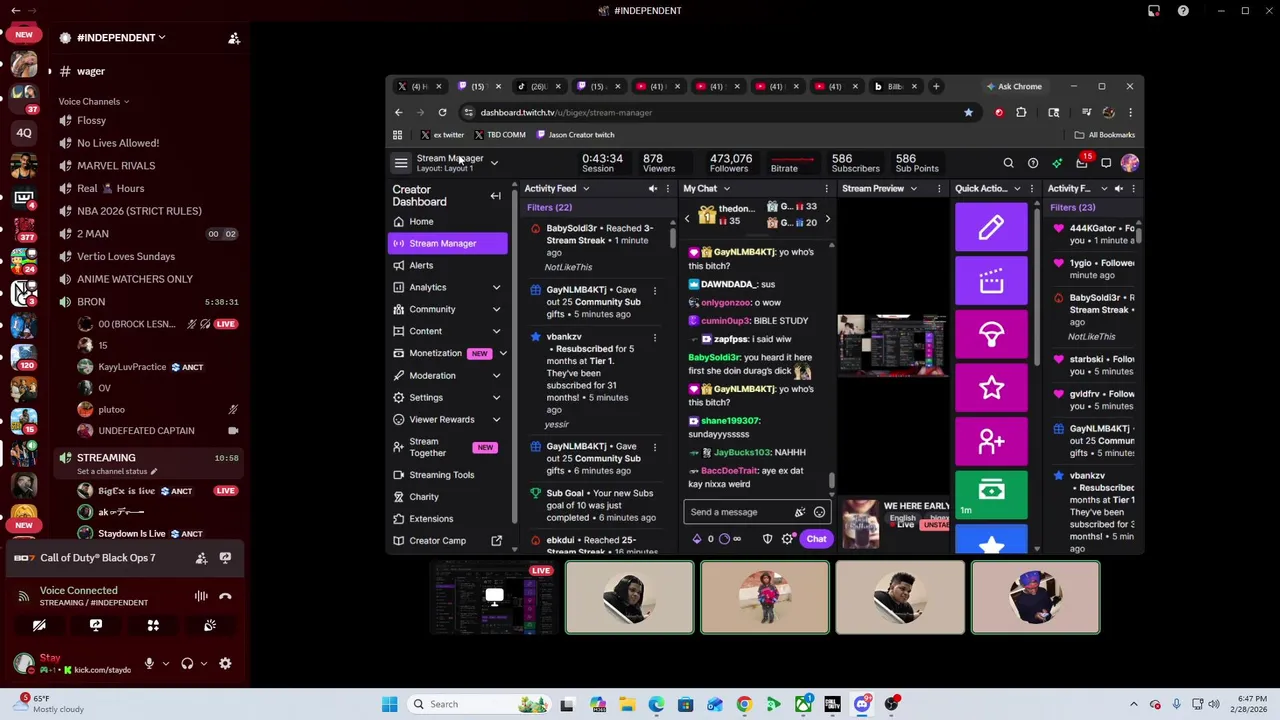
Task: Invite members icon next to #INDEPENDENT
Action: tap(234, 38)
